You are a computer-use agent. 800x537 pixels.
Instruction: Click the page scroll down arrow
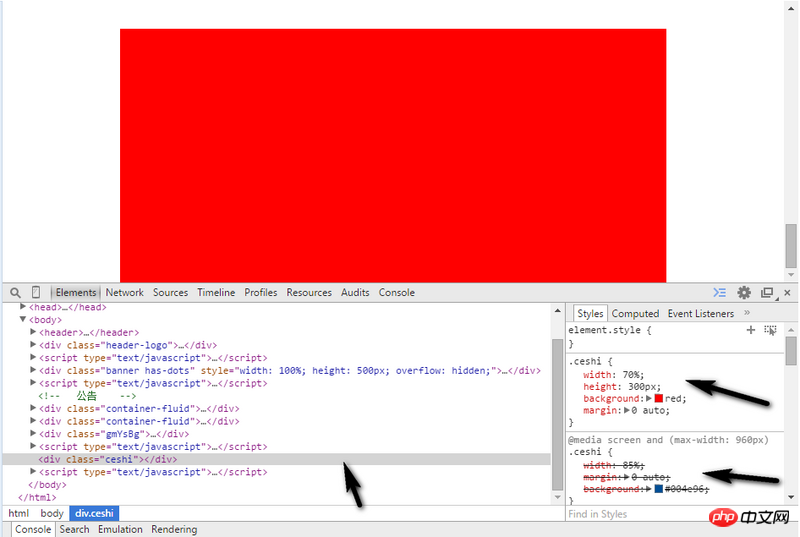[x=791, y=275]
